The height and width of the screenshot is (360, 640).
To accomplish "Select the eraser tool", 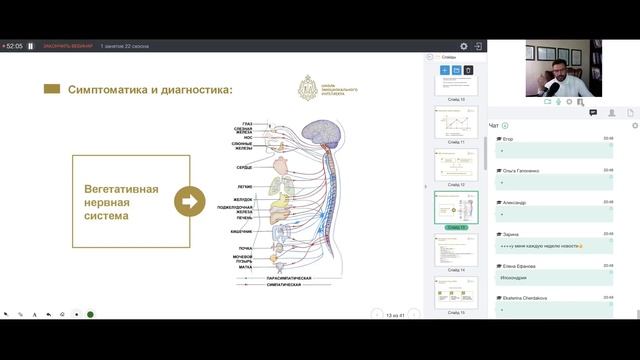I will coord(62,314).
